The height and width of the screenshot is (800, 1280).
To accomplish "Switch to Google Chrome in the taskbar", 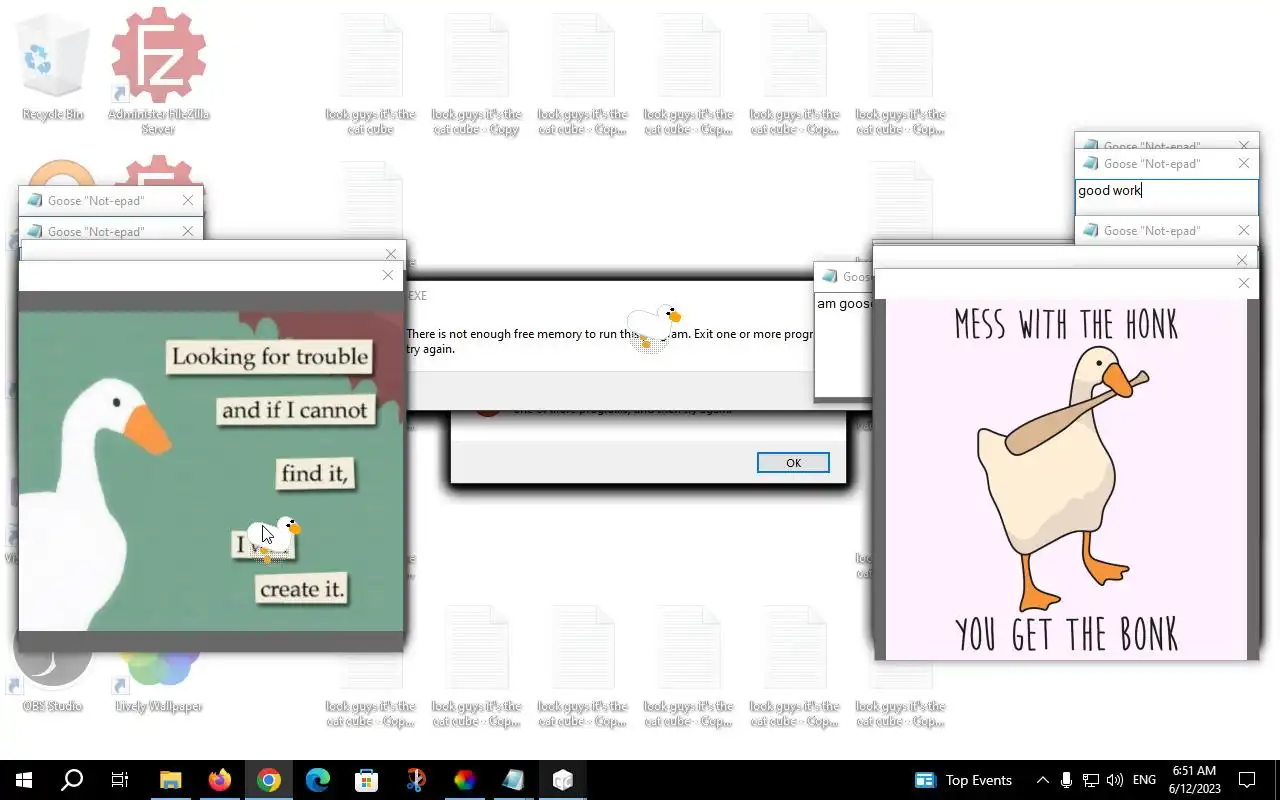I will click(268, 780).
